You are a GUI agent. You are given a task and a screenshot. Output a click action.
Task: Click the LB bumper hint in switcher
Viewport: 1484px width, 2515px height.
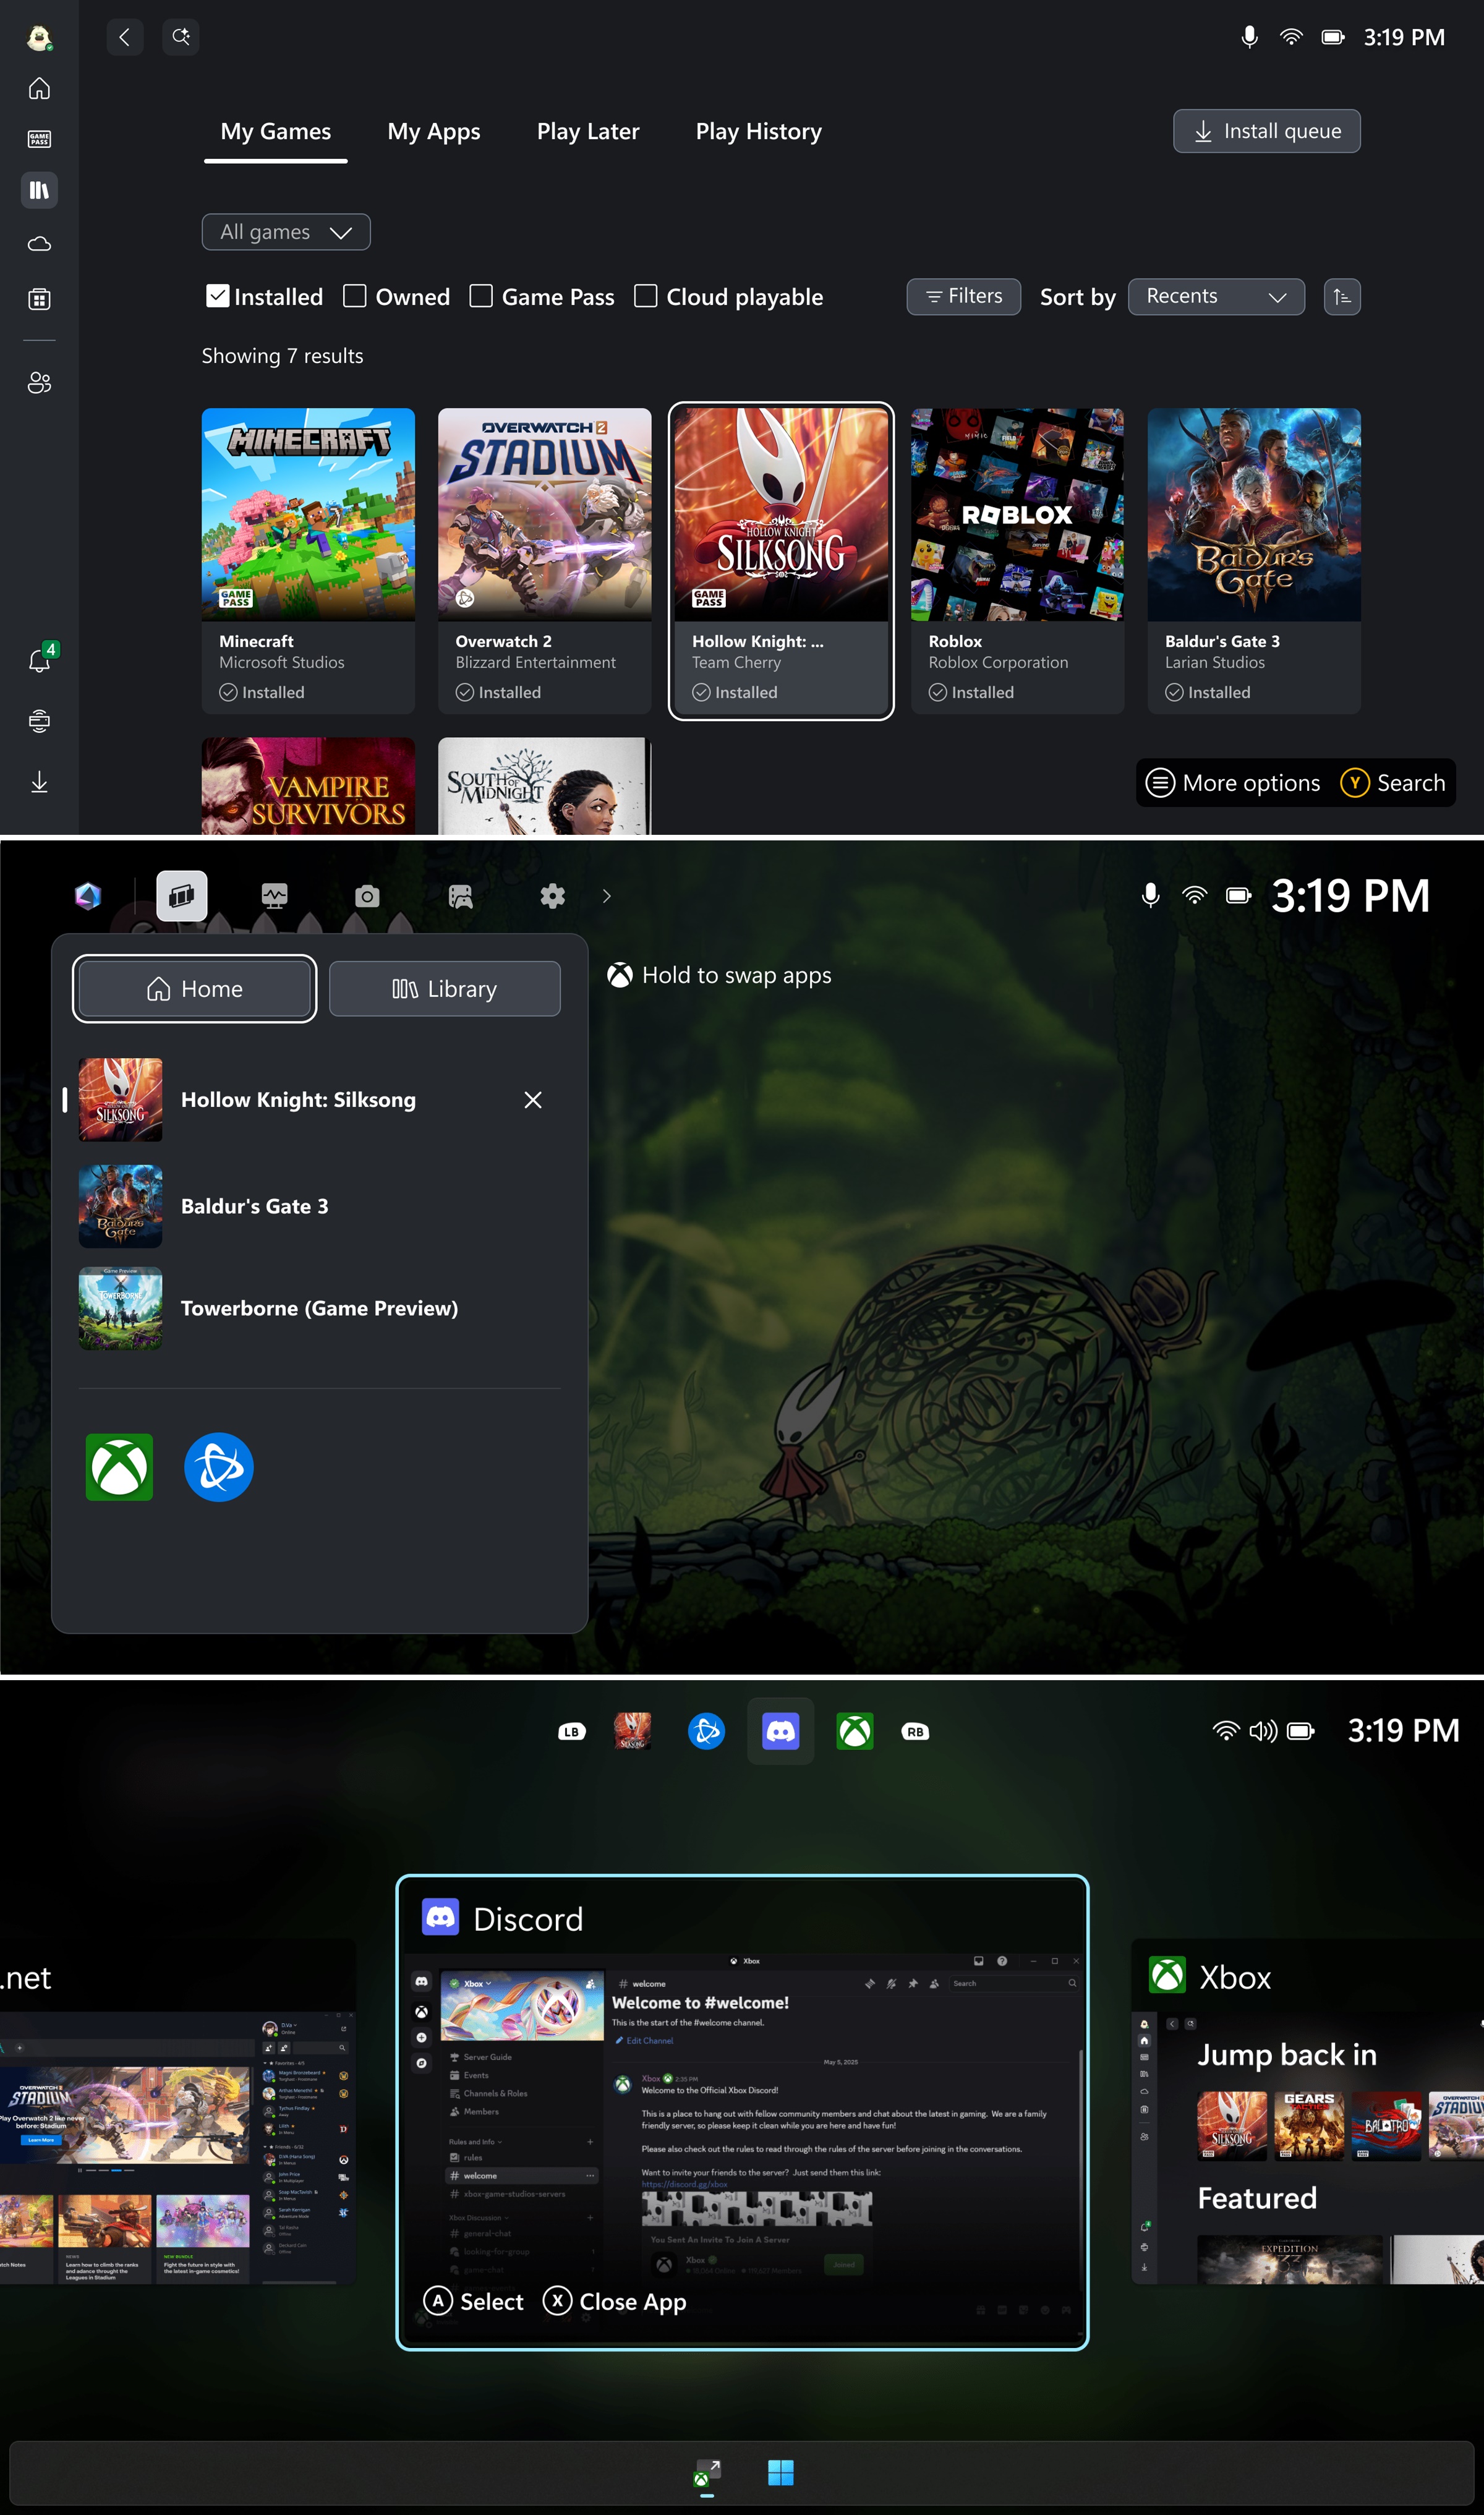571,1732
